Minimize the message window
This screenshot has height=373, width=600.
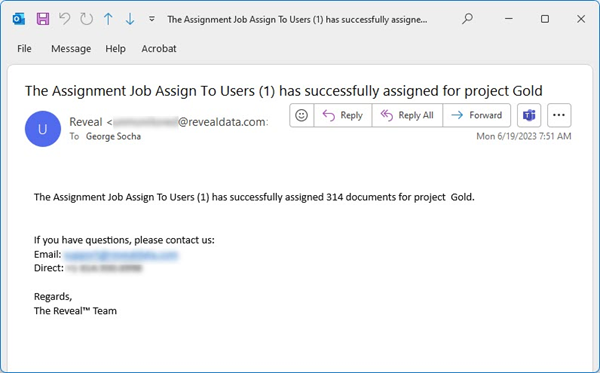click(x=509, y=19)
